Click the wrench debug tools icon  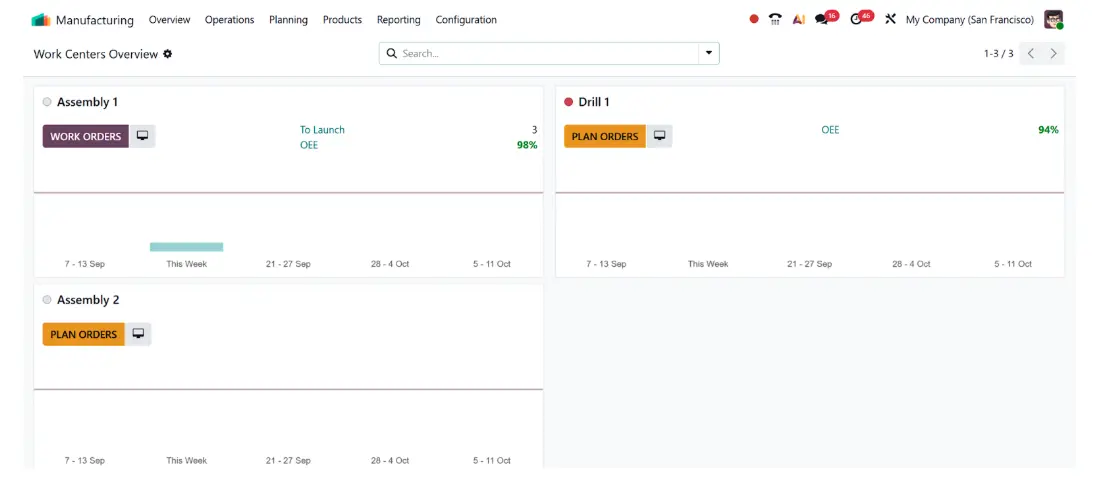[x=890, y=20]
